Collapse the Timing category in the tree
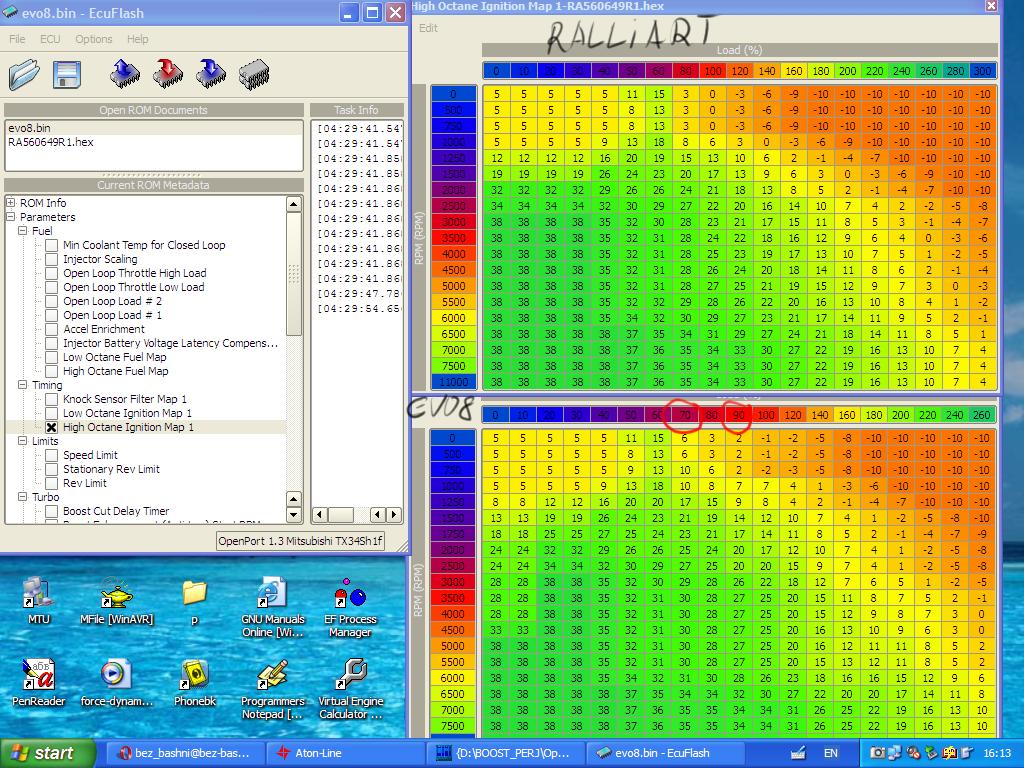Image resolution: width=1024 pixels, height=768 pixels. [23, 385]
